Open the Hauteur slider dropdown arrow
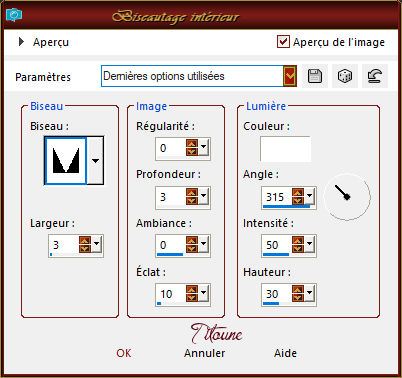This screenshot has width=402, height=378. point(309,293)
